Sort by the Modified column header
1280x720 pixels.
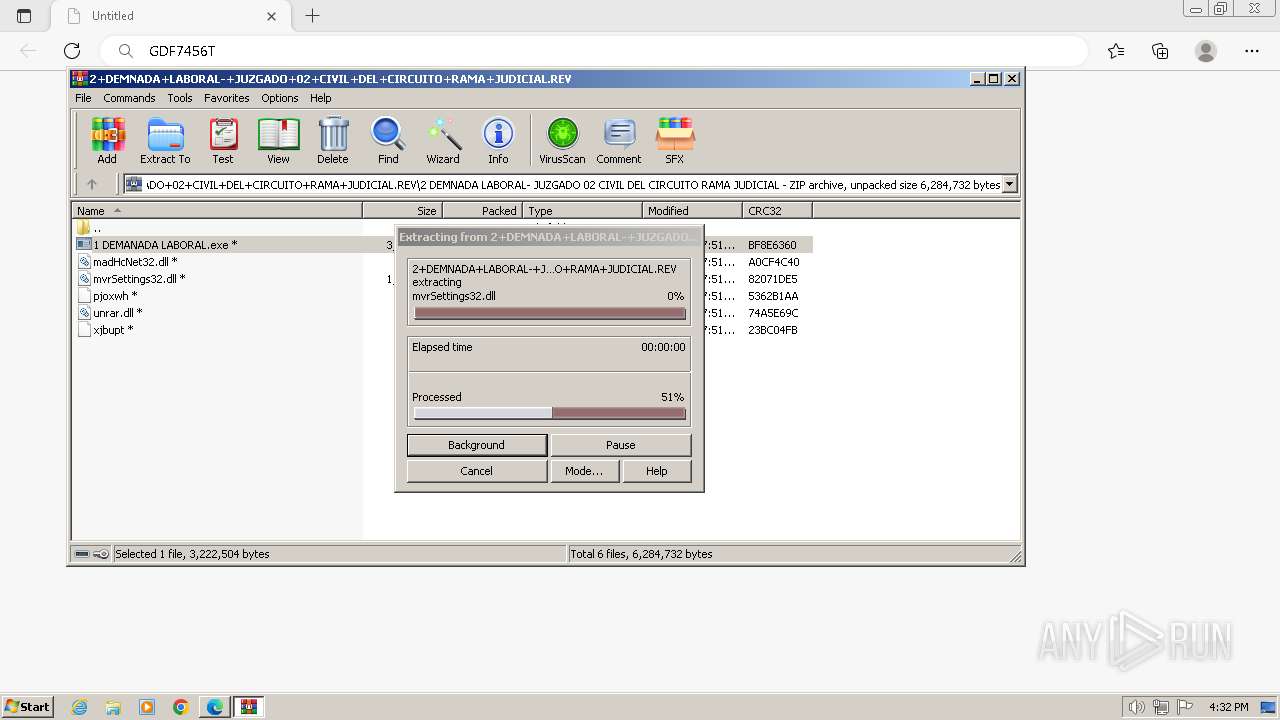pyautogui.click(x=692, y=211)
